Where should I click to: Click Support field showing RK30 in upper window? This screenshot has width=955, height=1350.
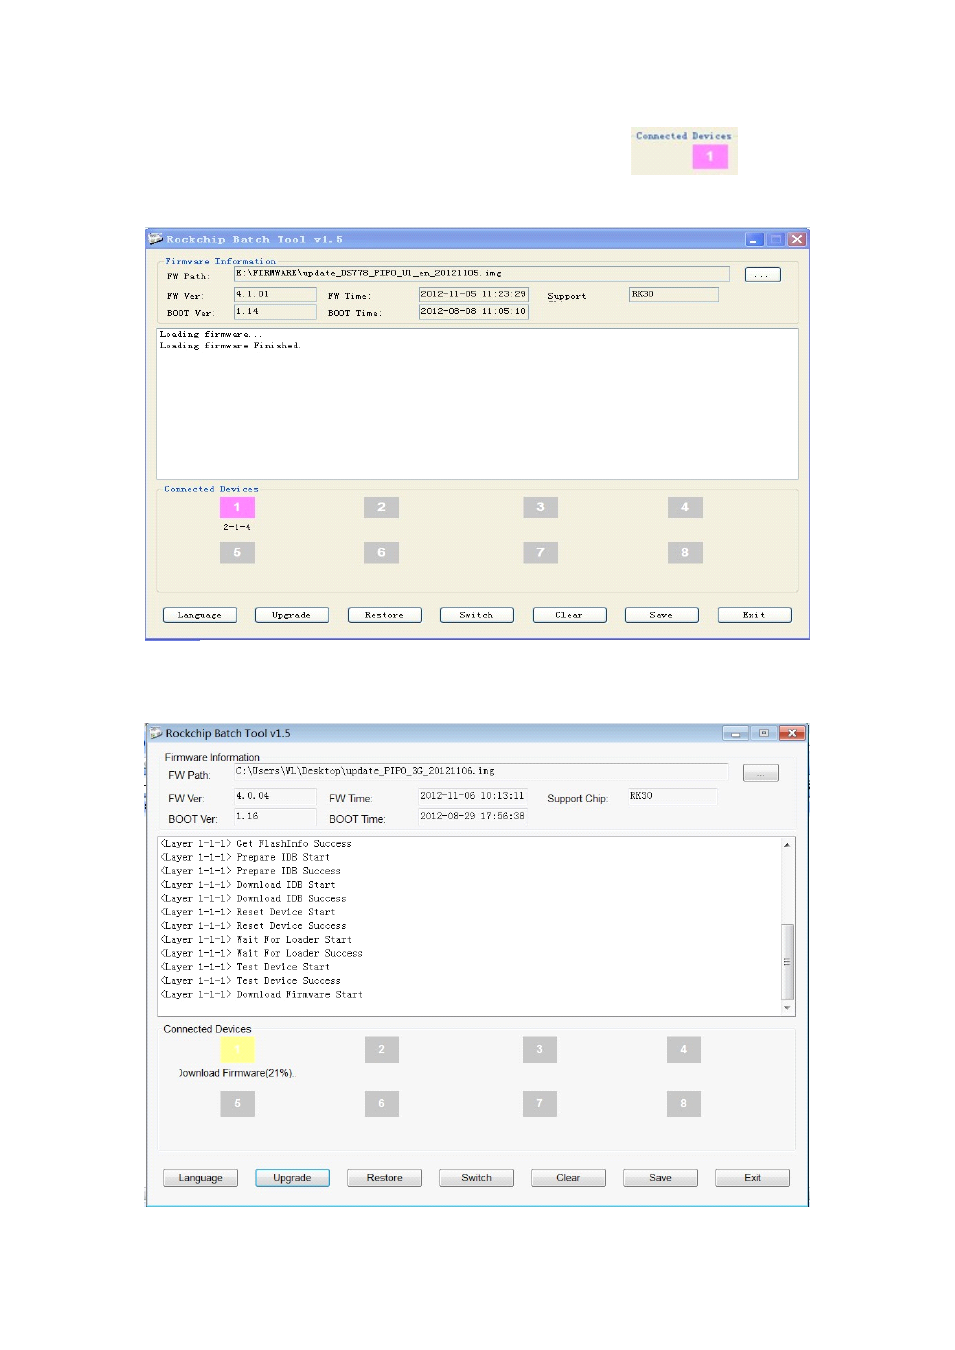674,294
